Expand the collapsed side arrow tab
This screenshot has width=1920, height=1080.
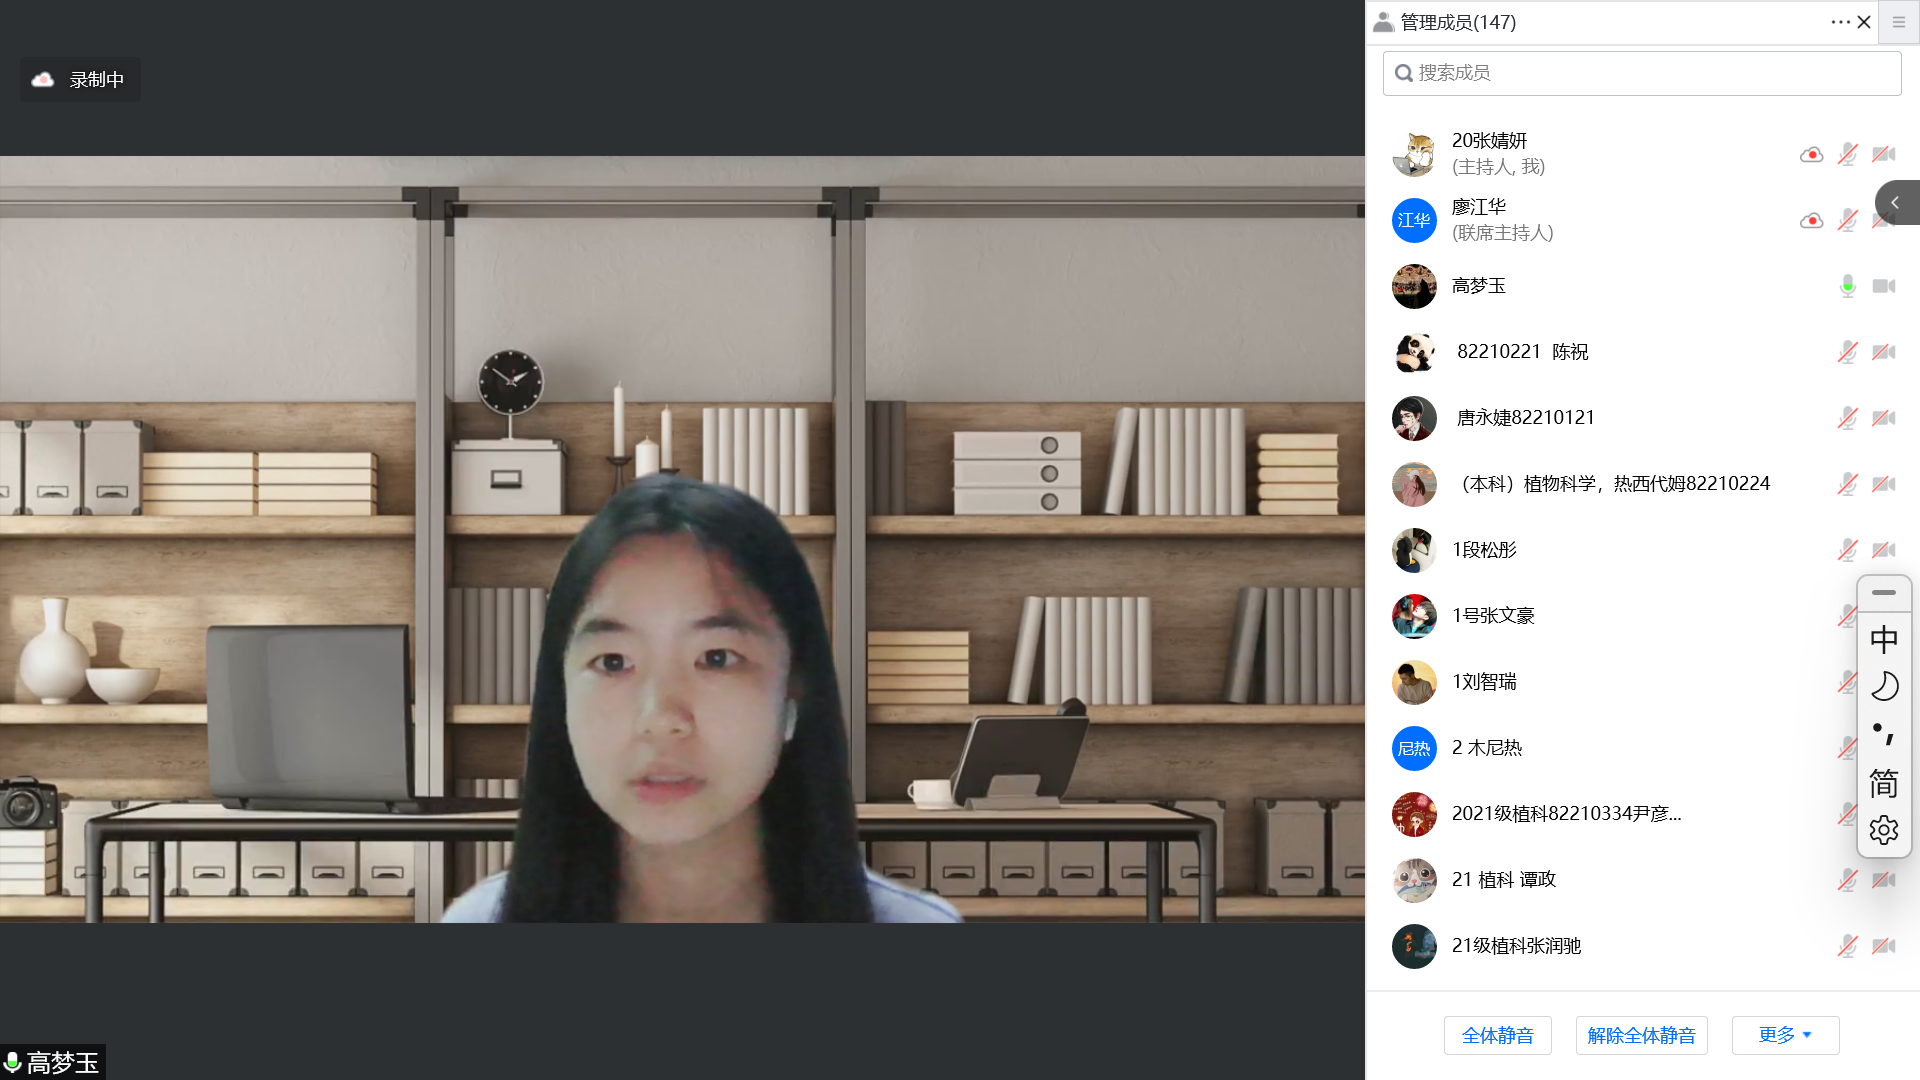click(1895, 202)
